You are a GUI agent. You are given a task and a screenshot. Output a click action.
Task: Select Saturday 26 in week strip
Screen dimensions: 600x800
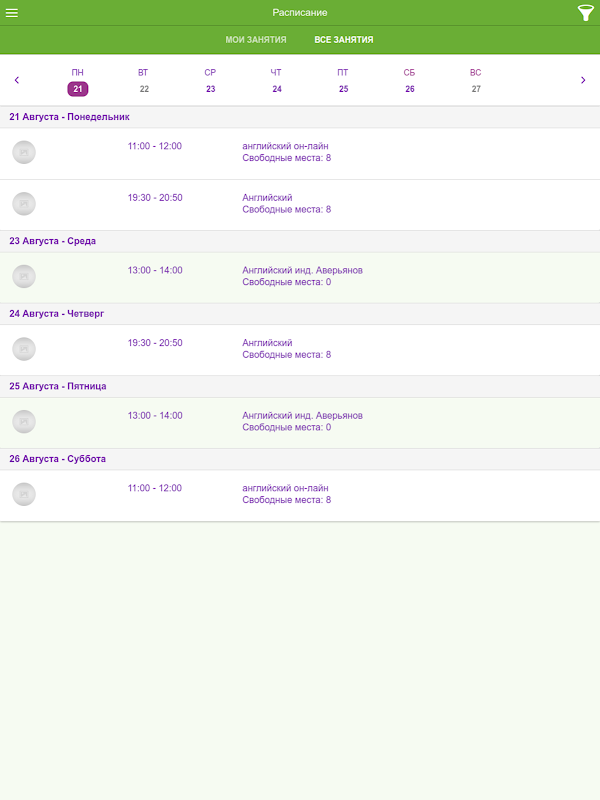(410, 81)
